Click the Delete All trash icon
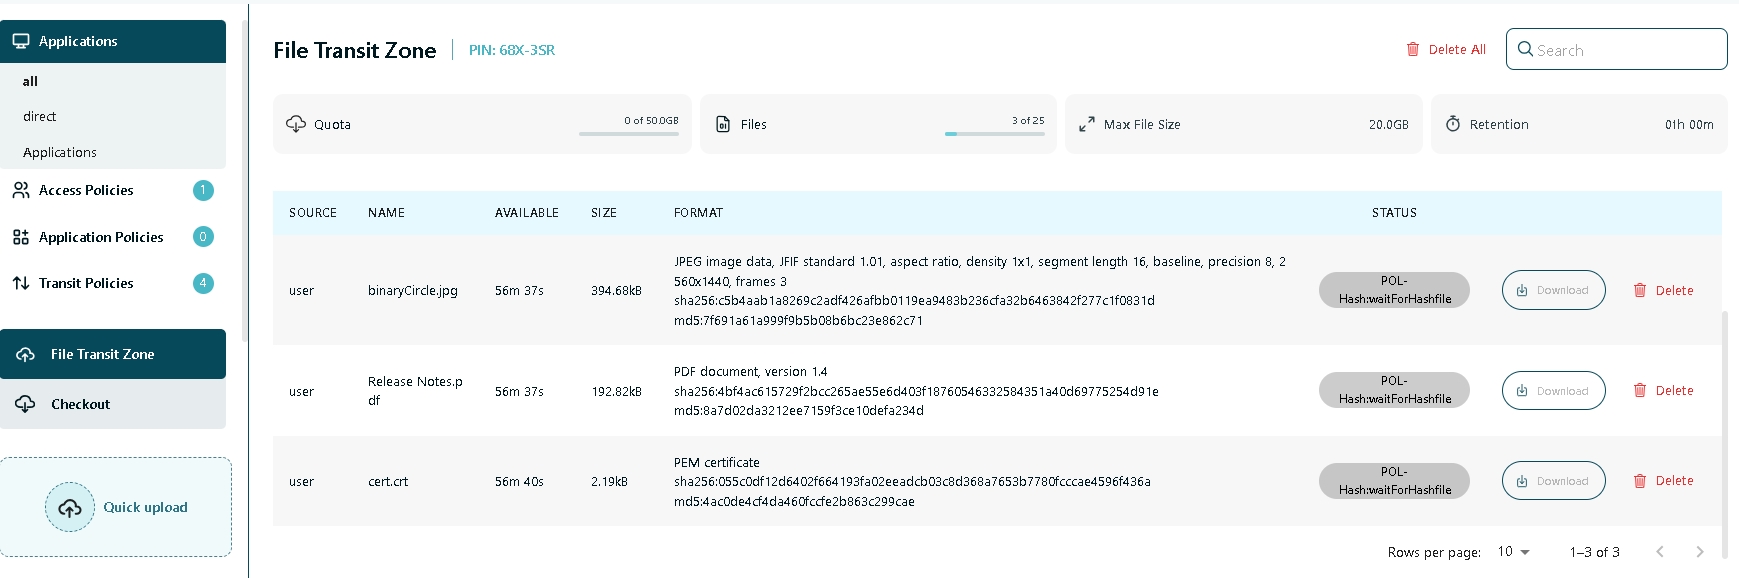1739x578 pixels. 1412,49
